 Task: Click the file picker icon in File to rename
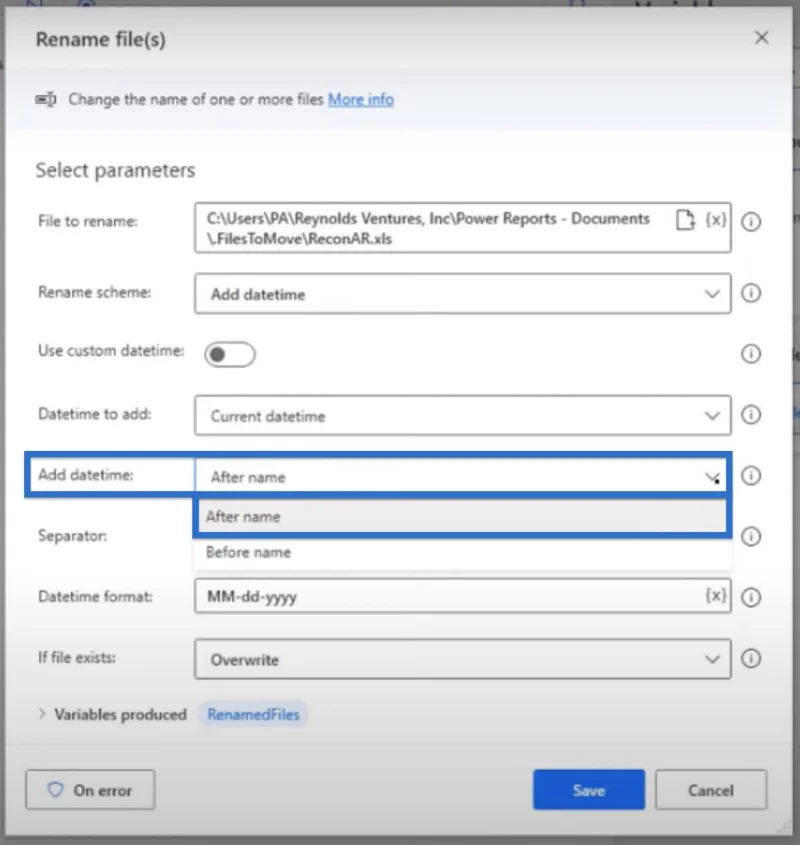coord(685,220)
